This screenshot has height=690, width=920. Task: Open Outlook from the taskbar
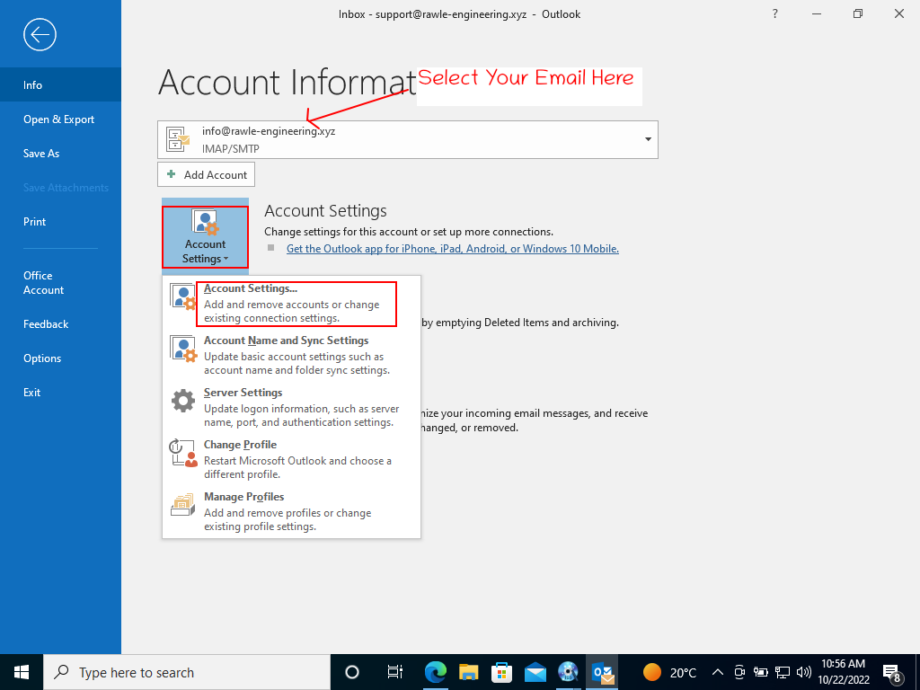(x=602, y=672)
